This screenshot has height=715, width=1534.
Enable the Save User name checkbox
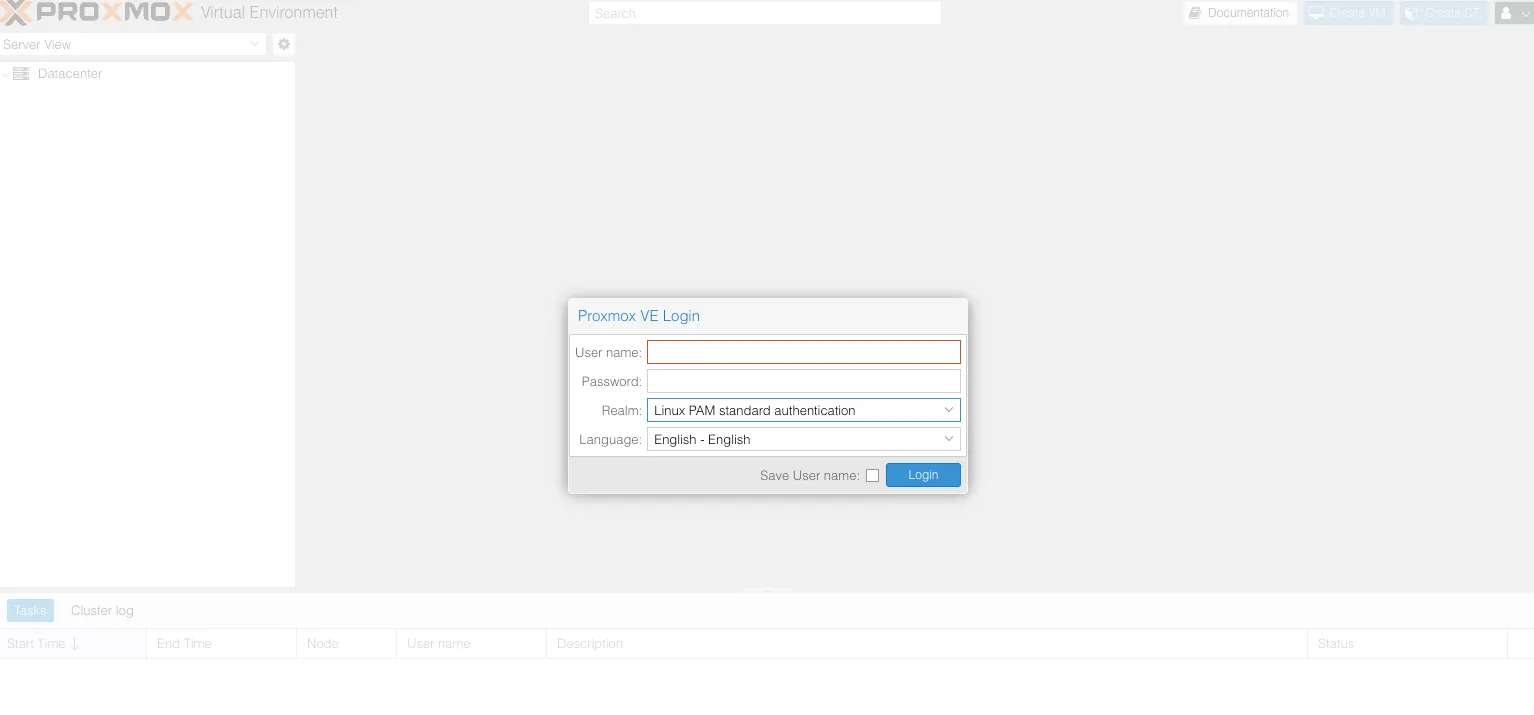872,475
